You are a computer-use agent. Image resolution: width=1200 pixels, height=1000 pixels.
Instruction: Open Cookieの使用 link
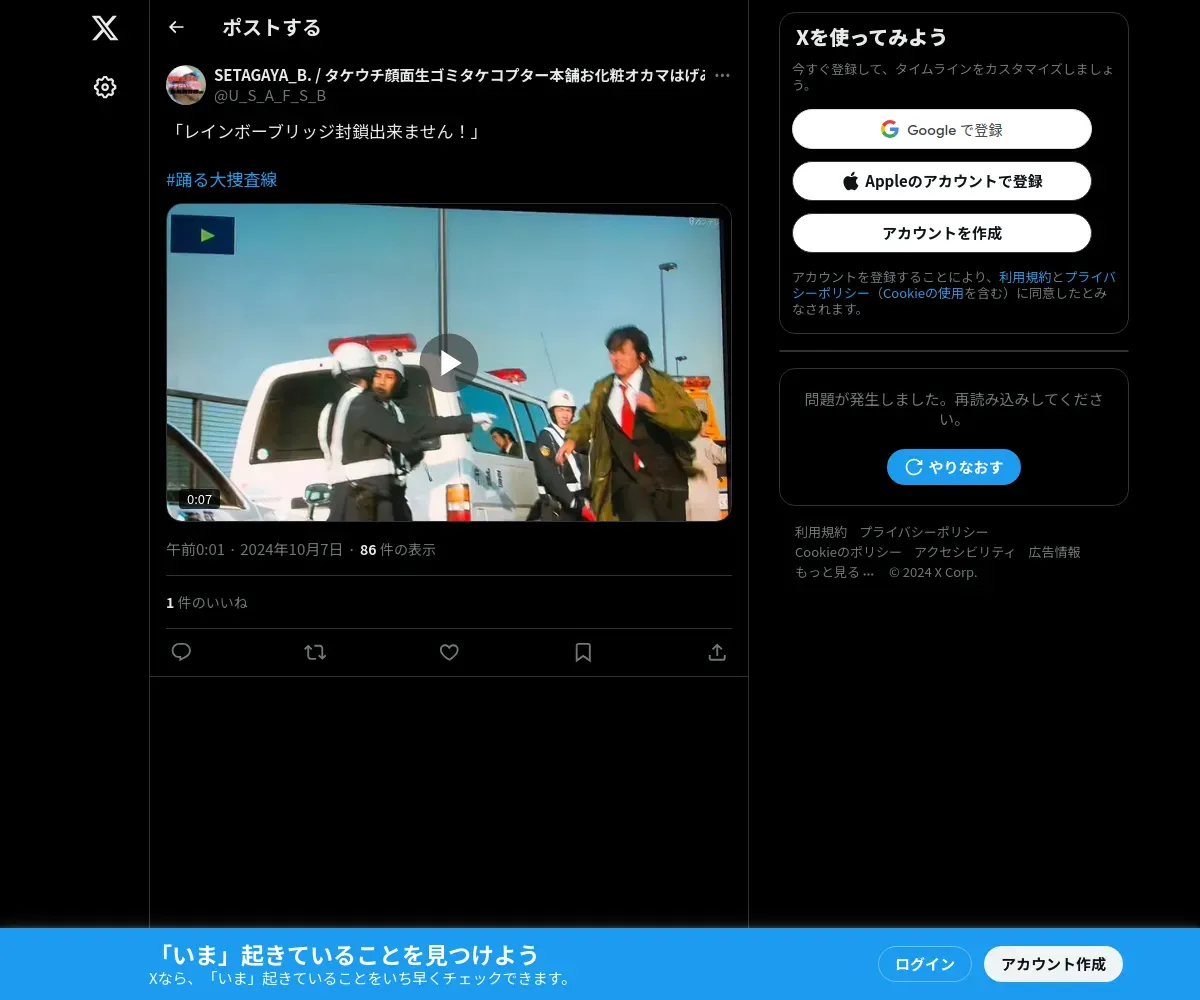(923, 293)
